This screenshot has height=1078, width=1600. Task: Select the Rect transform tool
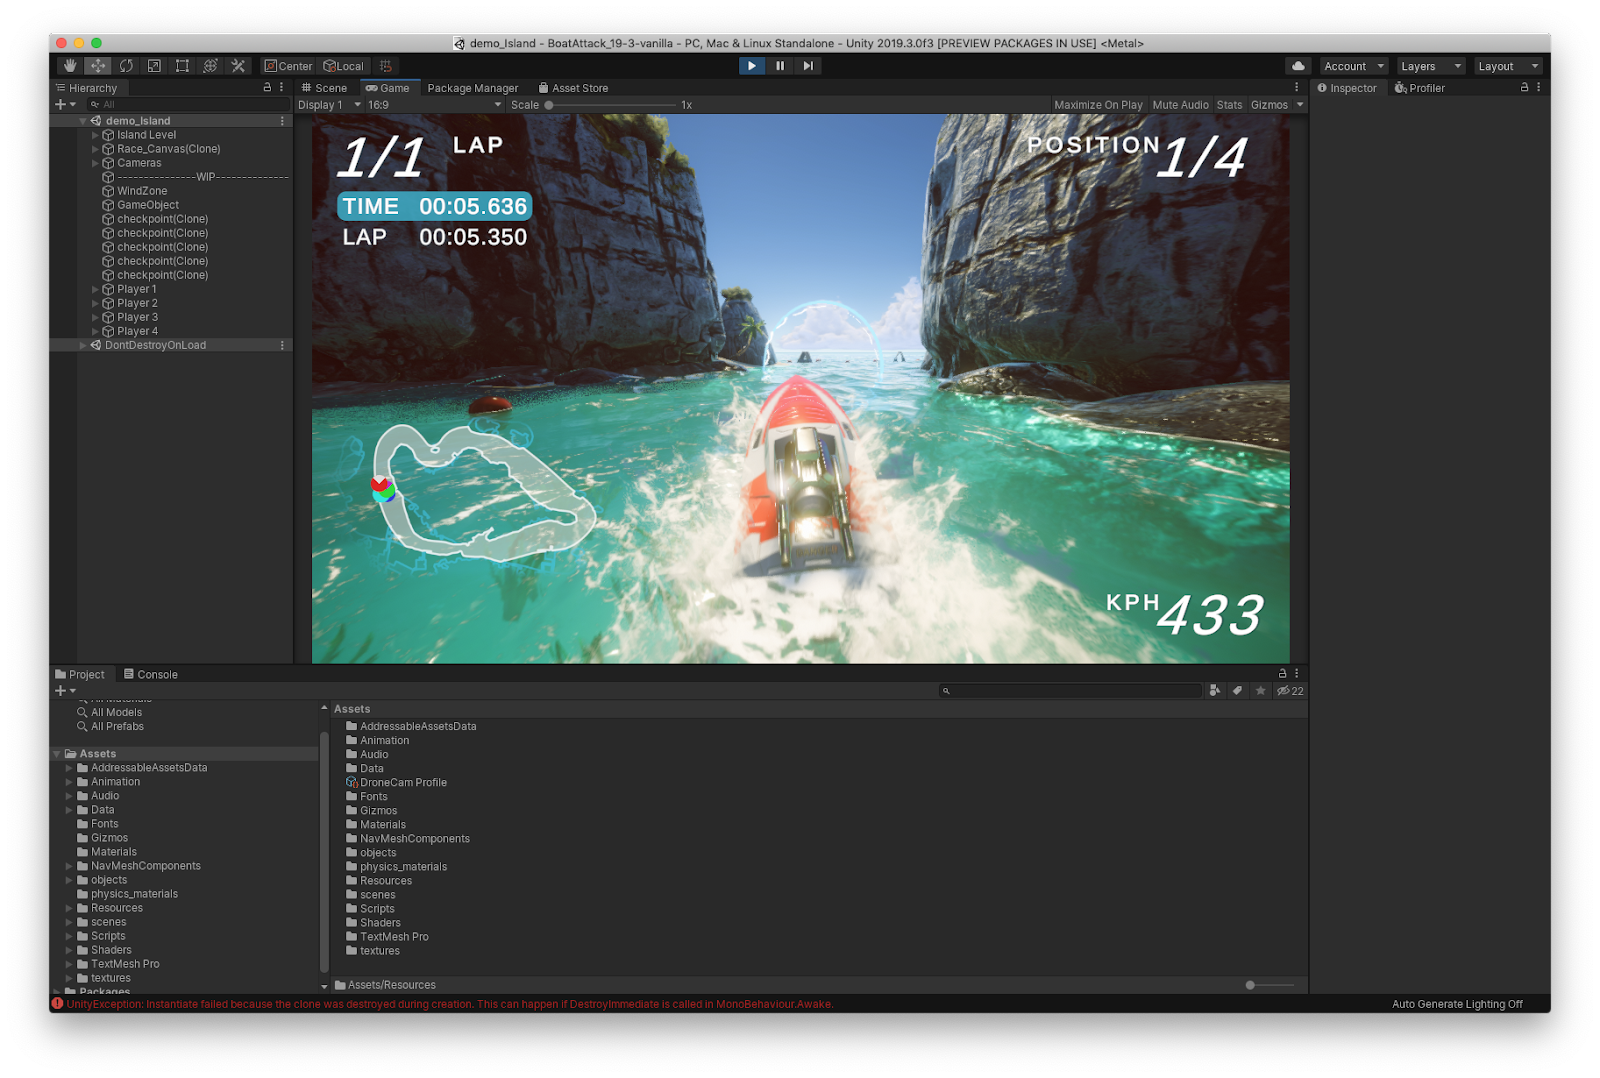(182, 66)
